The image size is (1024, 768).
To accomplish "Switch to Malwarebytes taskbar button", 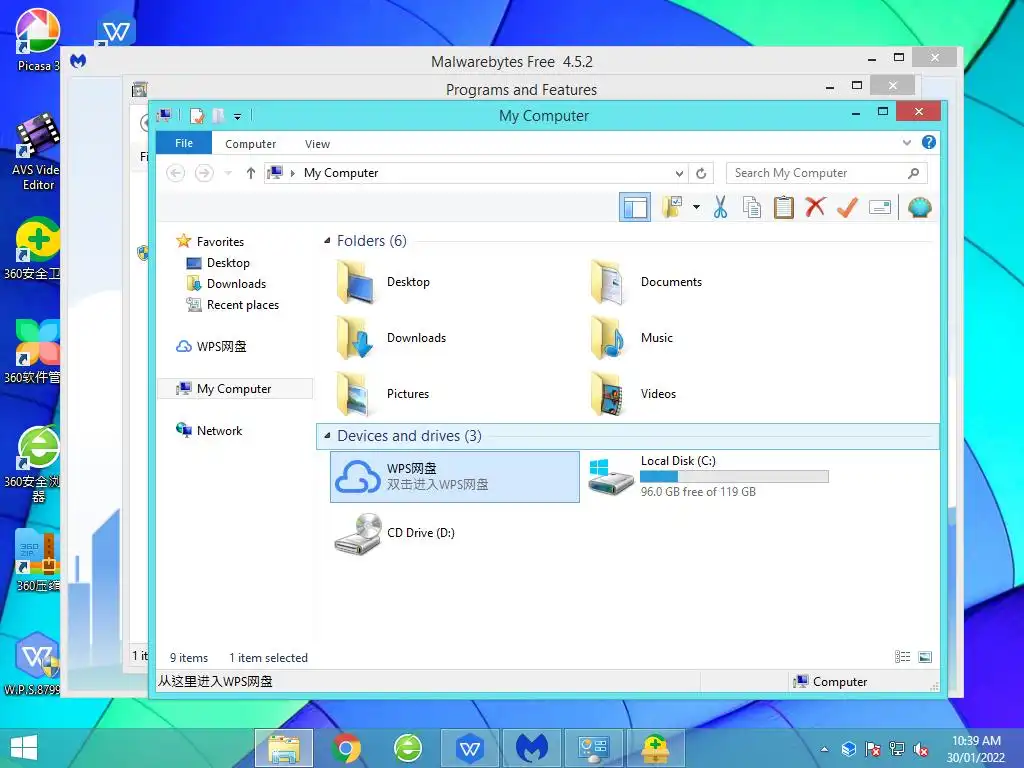I will pos(532,748).
